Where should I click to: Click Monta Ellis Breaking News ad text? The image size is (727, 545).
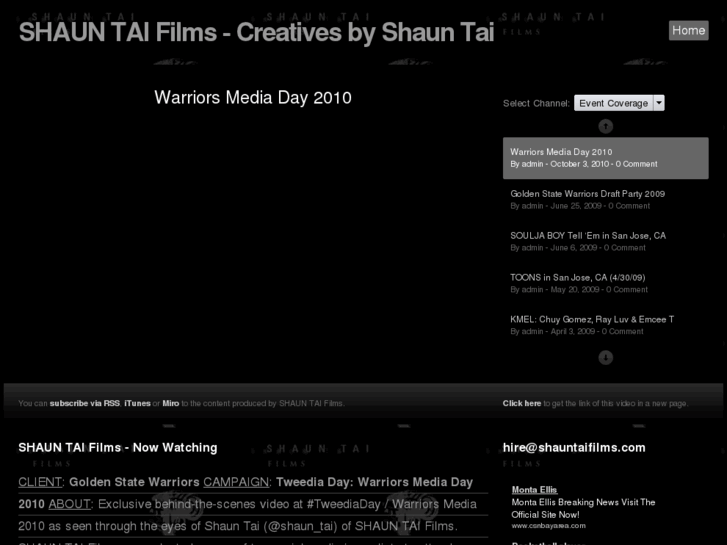click(x=583, y=508)
